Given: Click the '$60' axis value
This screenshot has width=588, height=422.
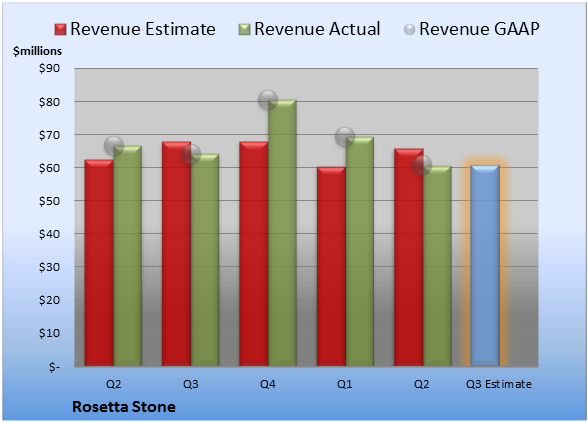Looking at the screenshot, I should (x=50, y=168).
